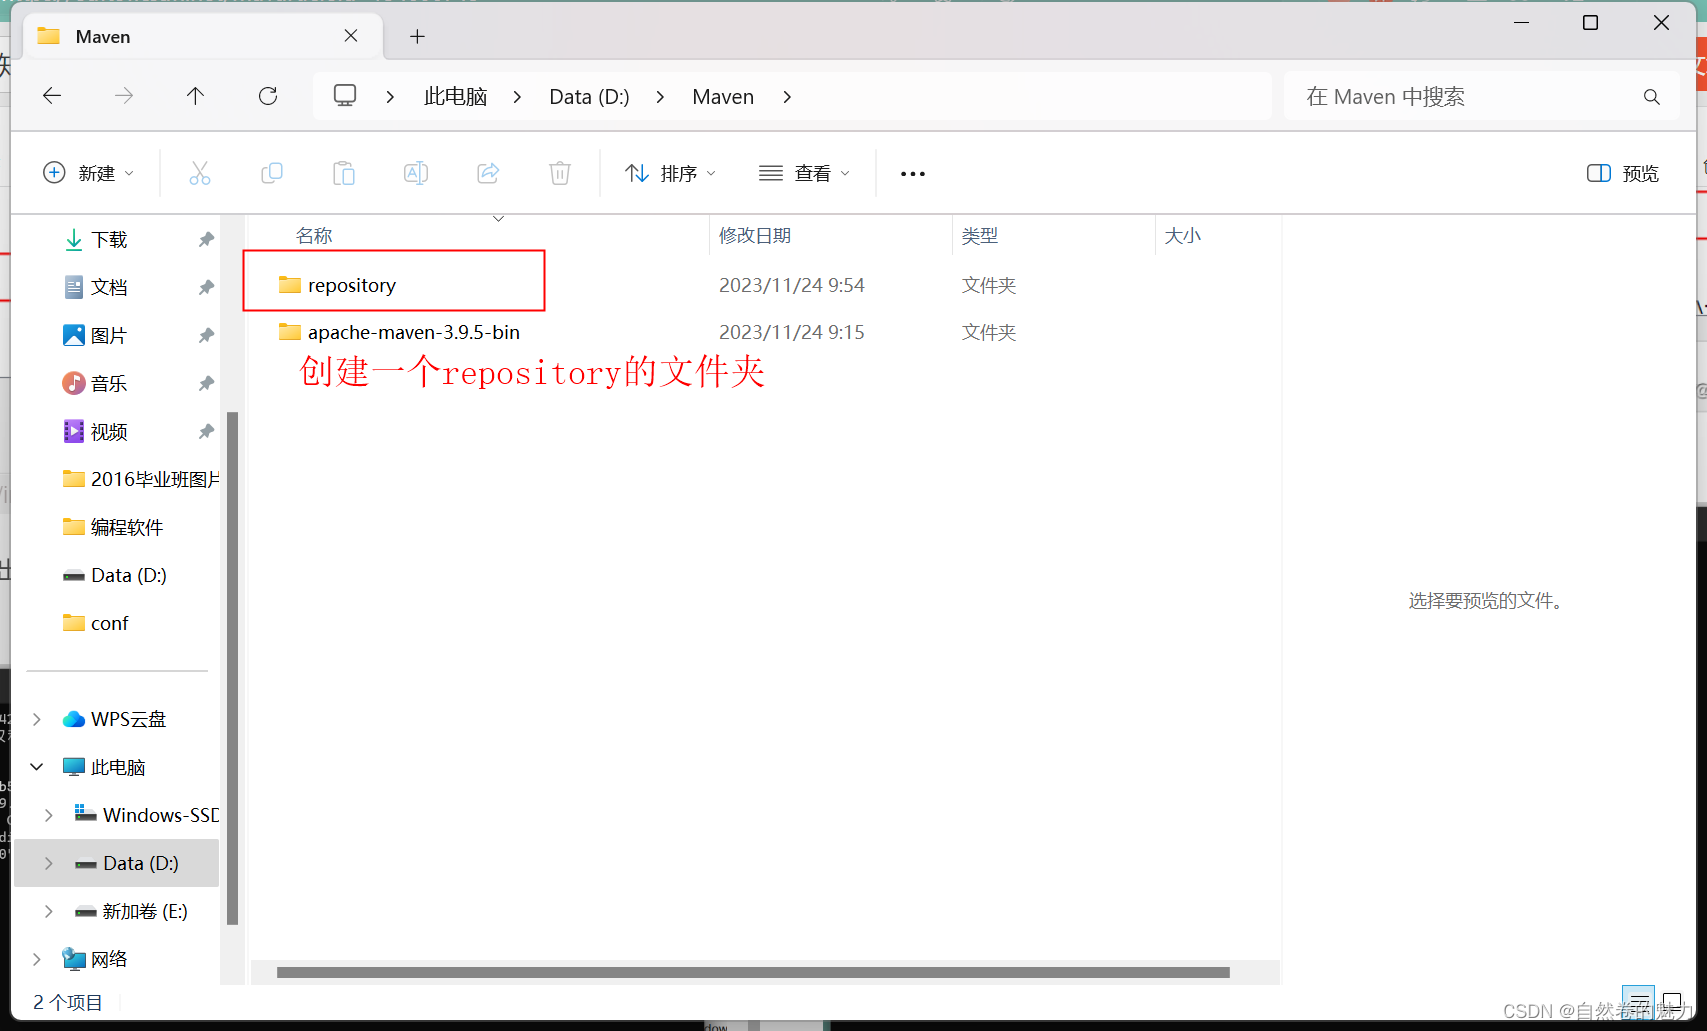Open 视频 in quick access

109,431
